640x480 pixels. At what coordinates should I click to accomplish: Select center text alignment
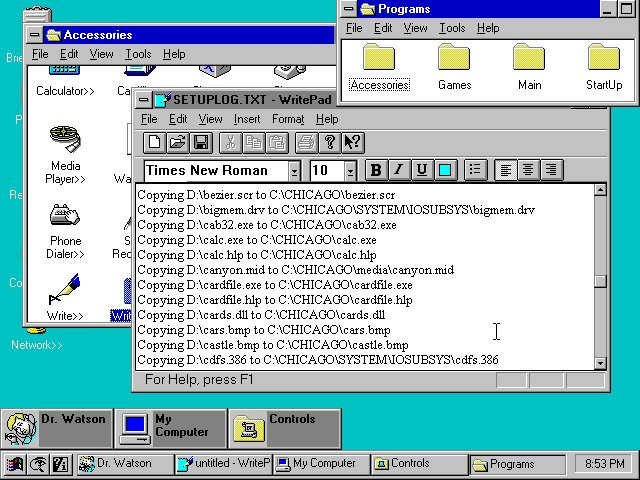coord(528,170)
